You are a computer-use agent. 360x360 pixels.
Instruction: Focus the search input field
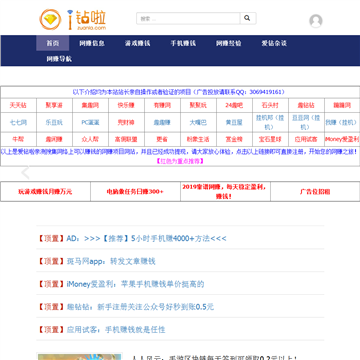click(x=188, y=18)
